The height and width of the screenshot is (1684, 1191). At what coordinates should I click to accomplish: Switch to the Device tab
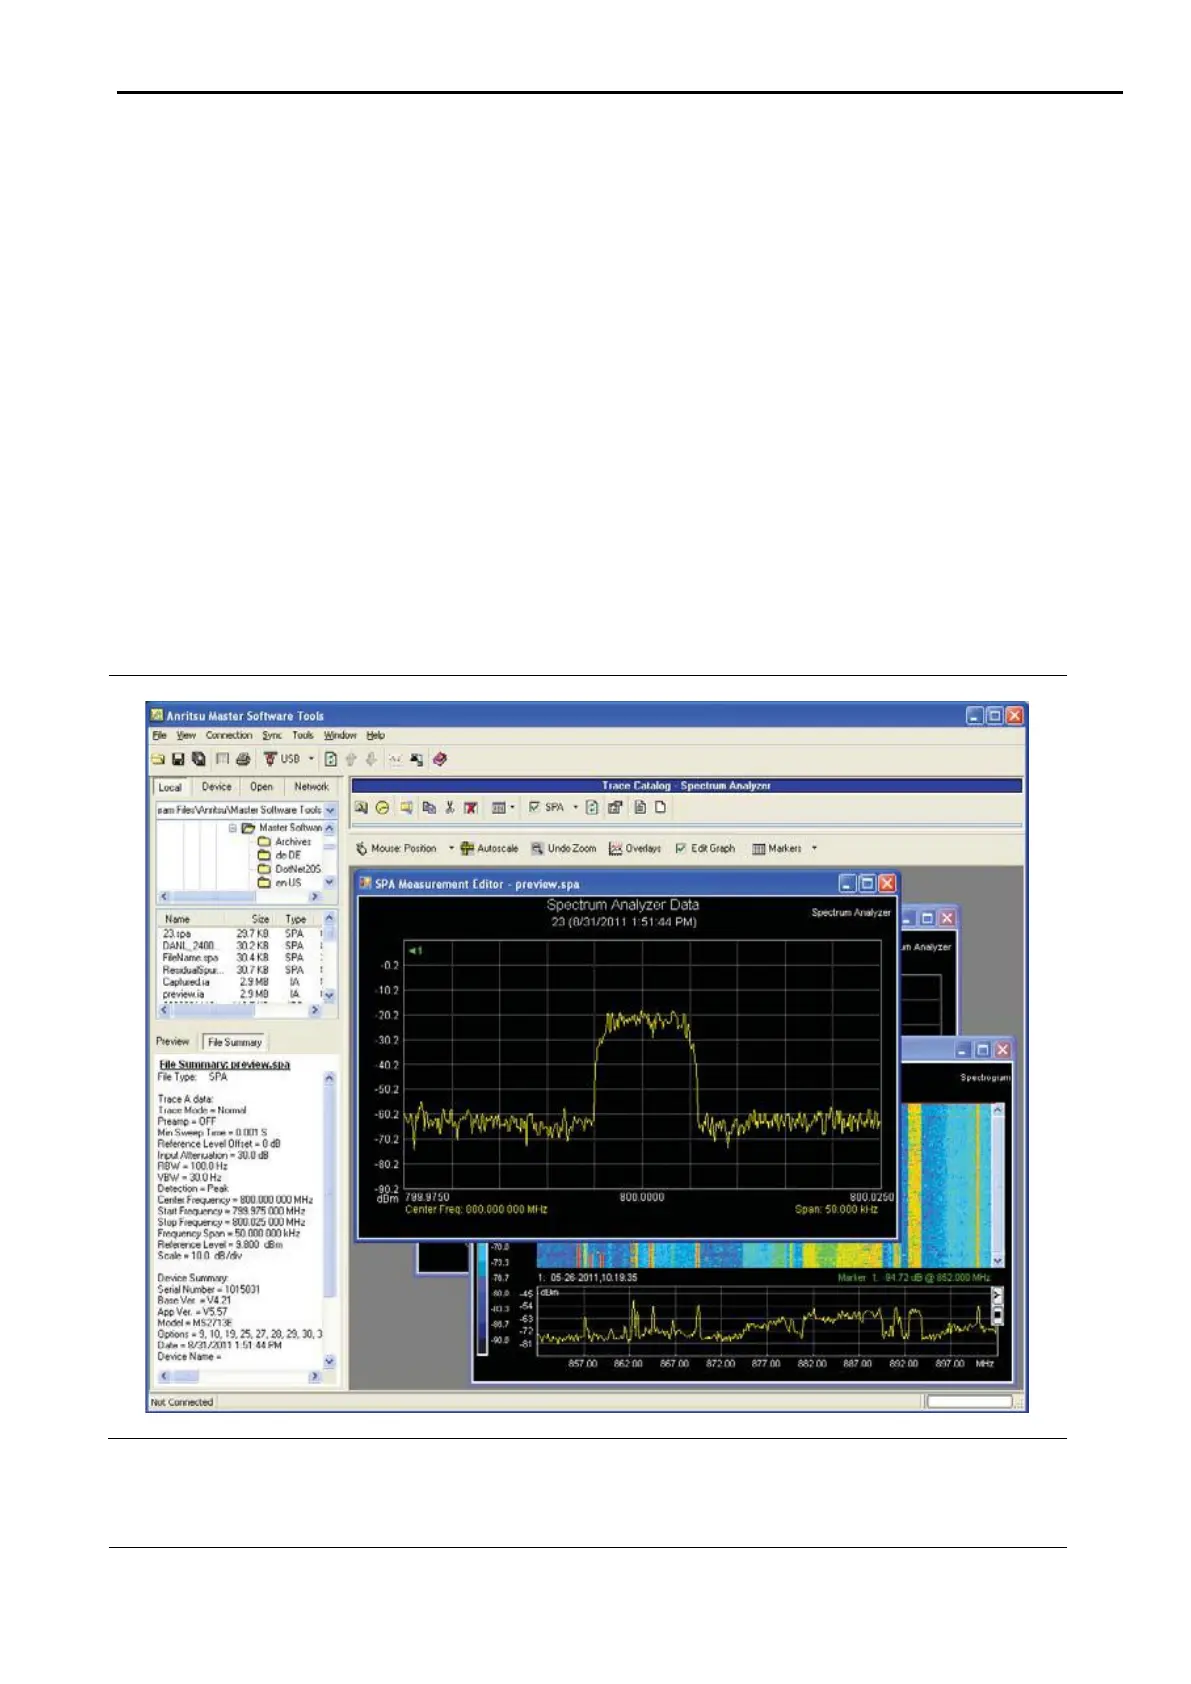coord(216,787)
